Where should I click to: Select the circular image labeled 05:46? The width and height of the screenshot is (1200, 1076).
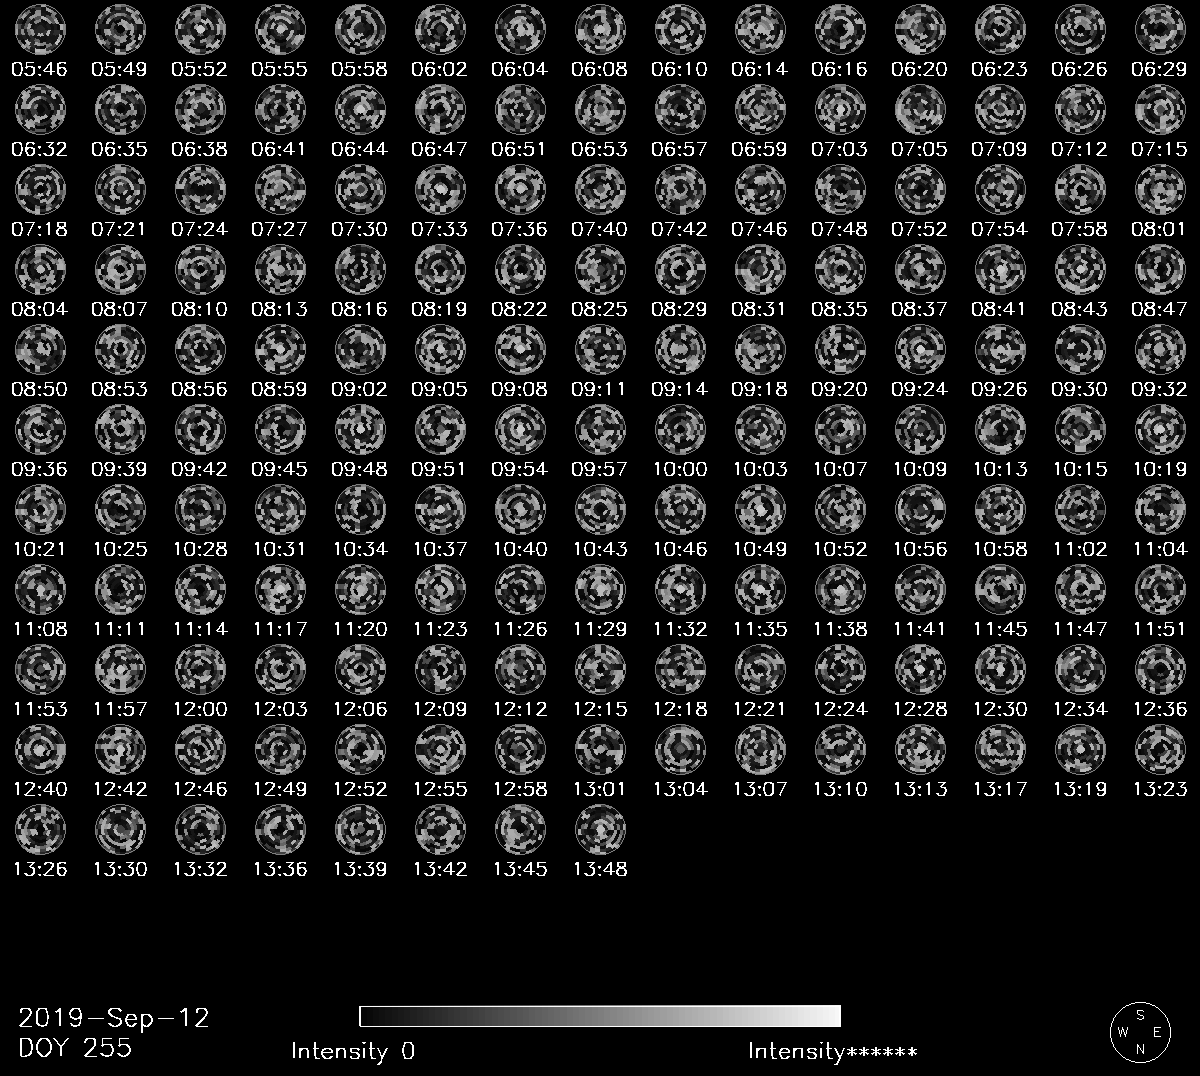click(x=40, y=29)
